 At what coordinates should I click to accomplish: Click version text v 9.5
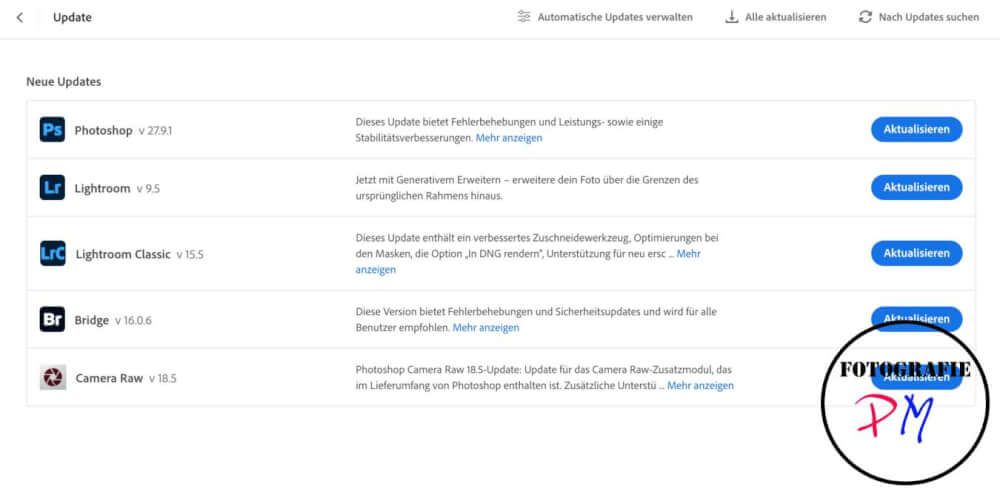[148, 189]
